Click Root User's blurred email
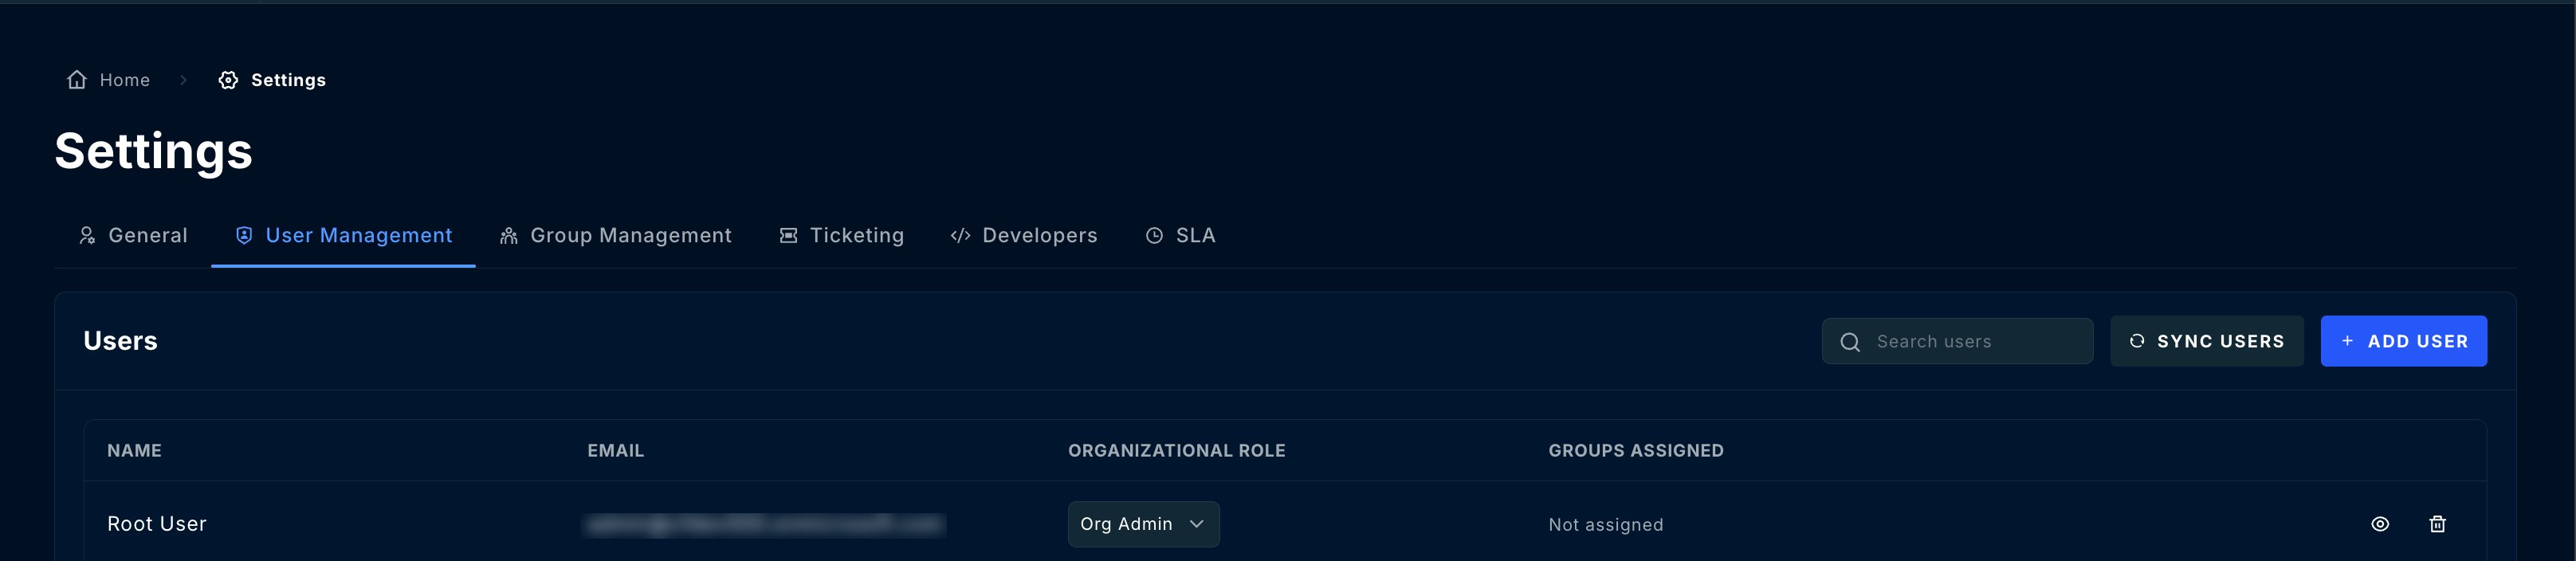 (765, 524)
